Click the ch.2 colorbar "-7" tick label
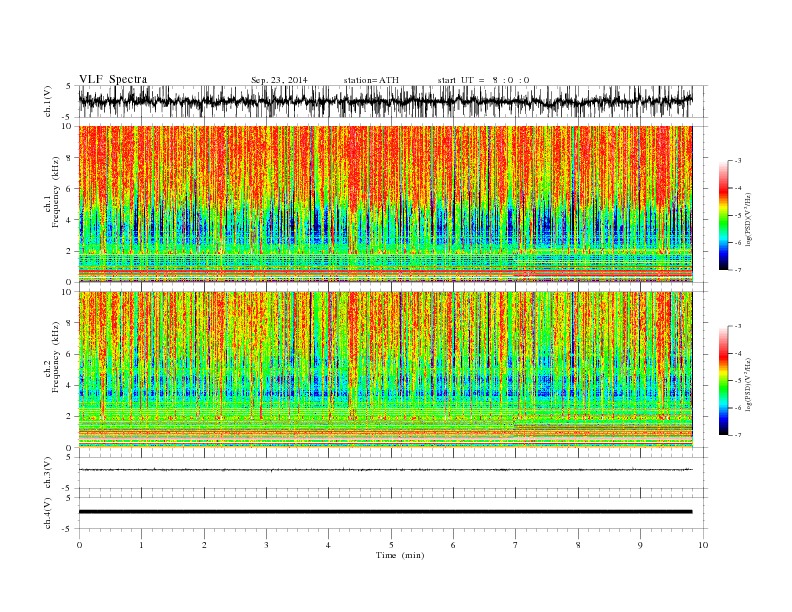 pos(738,435)
